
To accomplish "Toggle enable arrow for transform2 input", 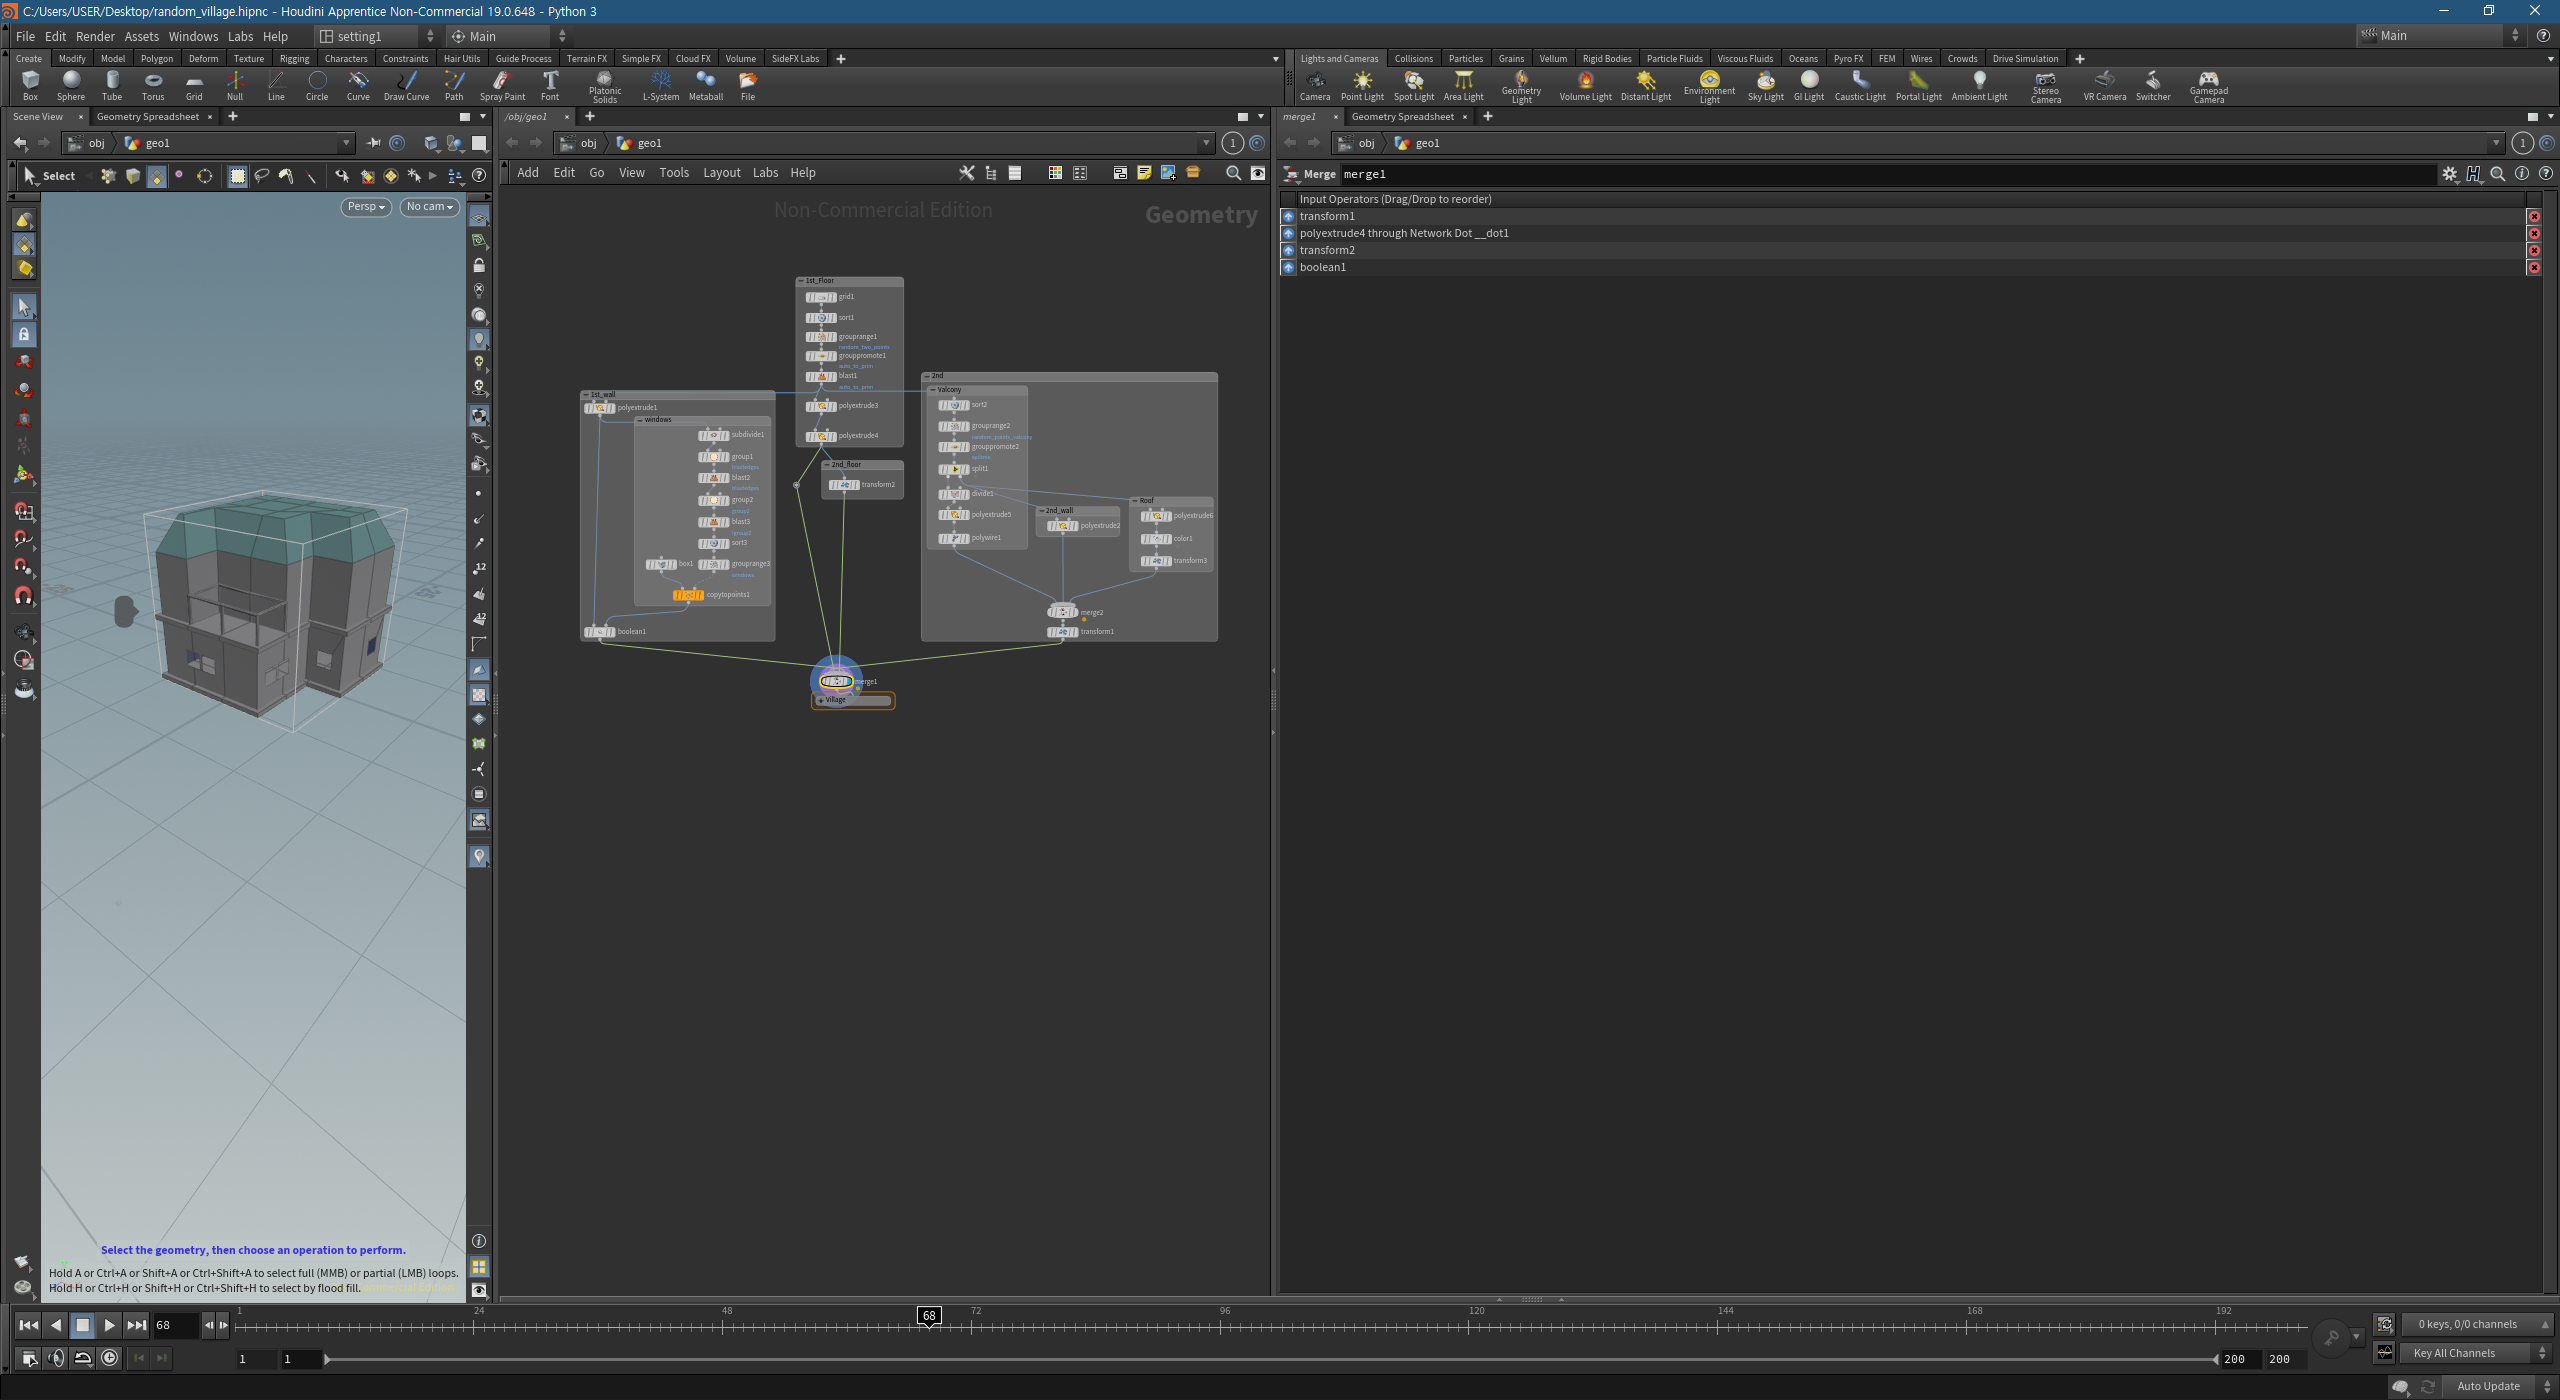I will coord(1289,250).
